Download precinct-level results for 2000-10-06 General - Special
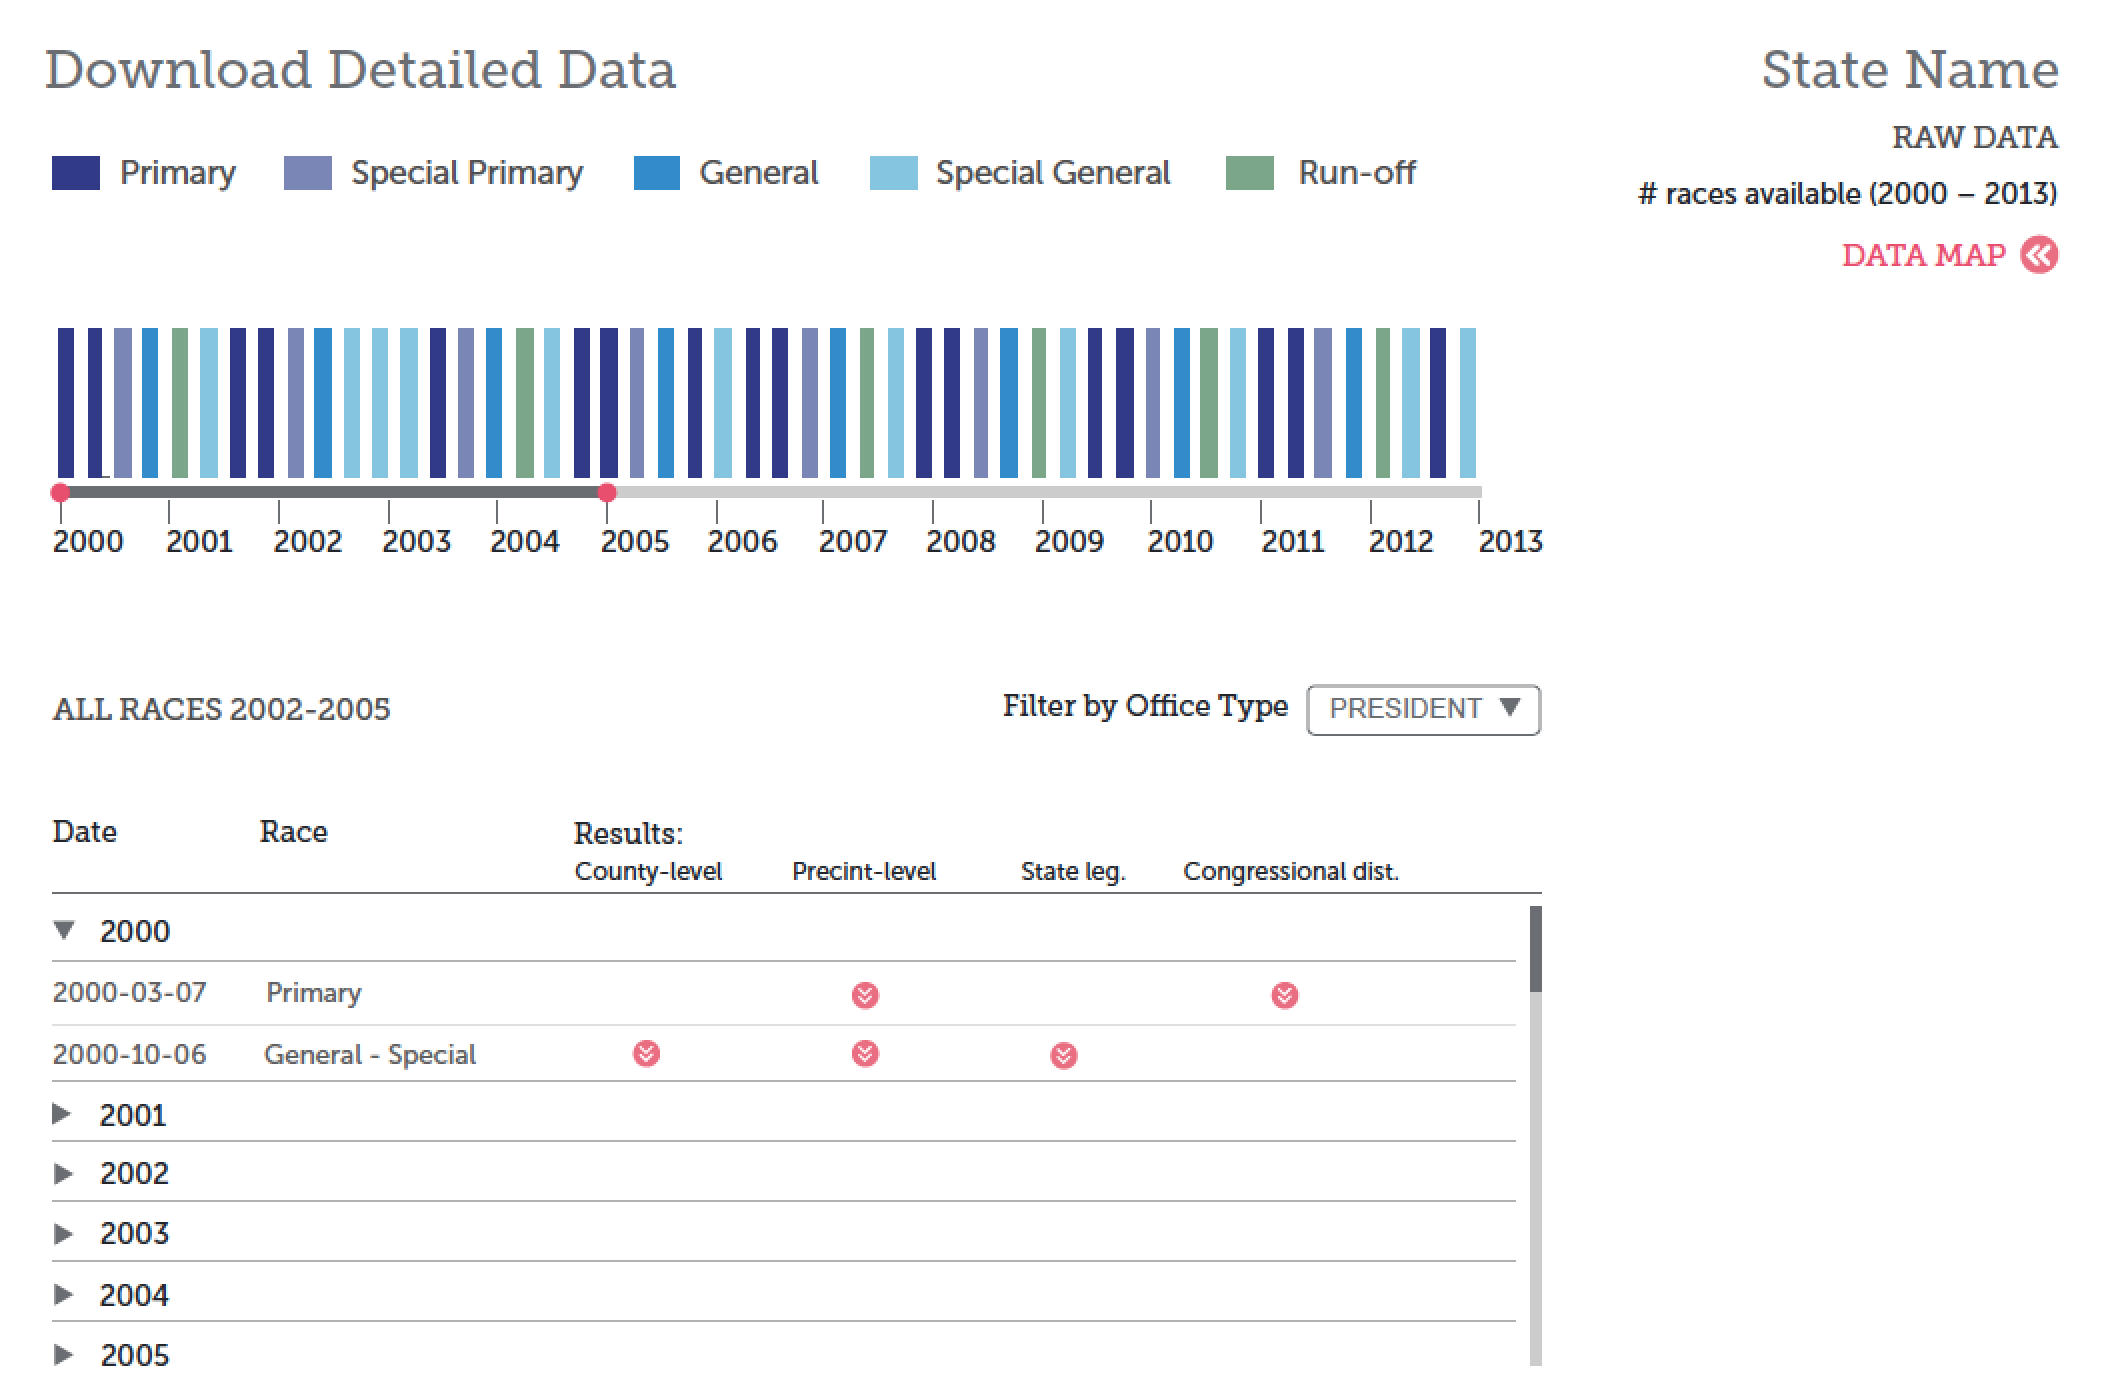The width and height of the screenshot is (2102, 1396). tap(865, 1054)
